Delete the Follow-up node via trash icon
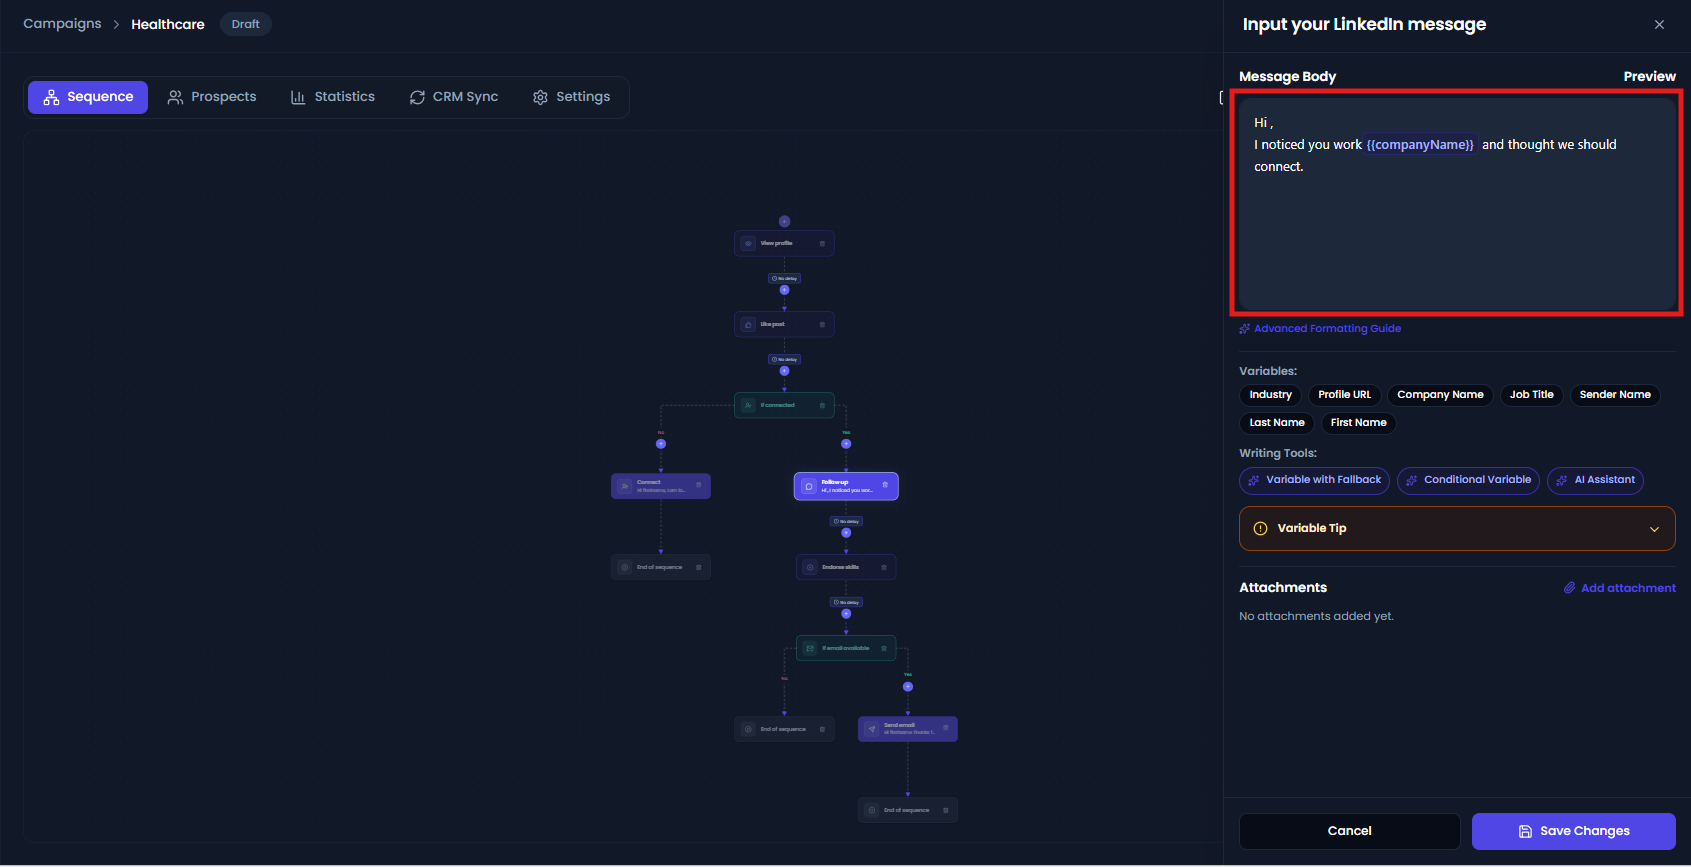Image resolution: width=1691 pixels, height=867 pixels. pos(885,484)
